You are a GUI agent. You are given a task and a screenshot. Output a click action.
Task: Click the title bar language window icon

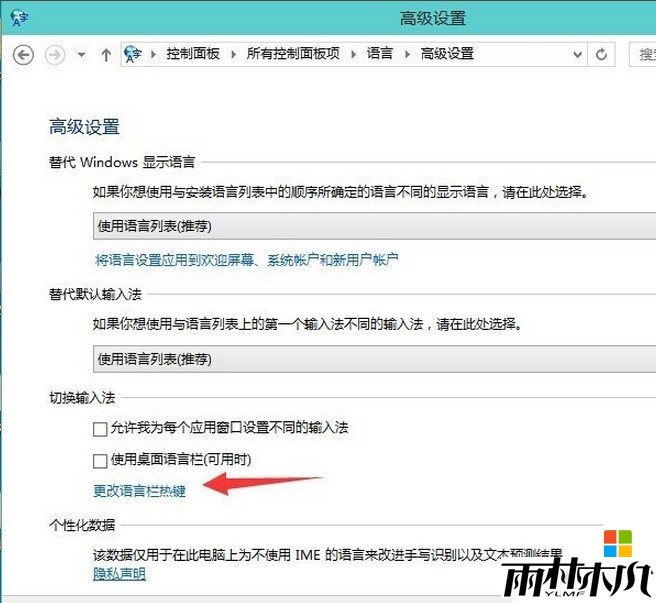click(x=19, y=18)
